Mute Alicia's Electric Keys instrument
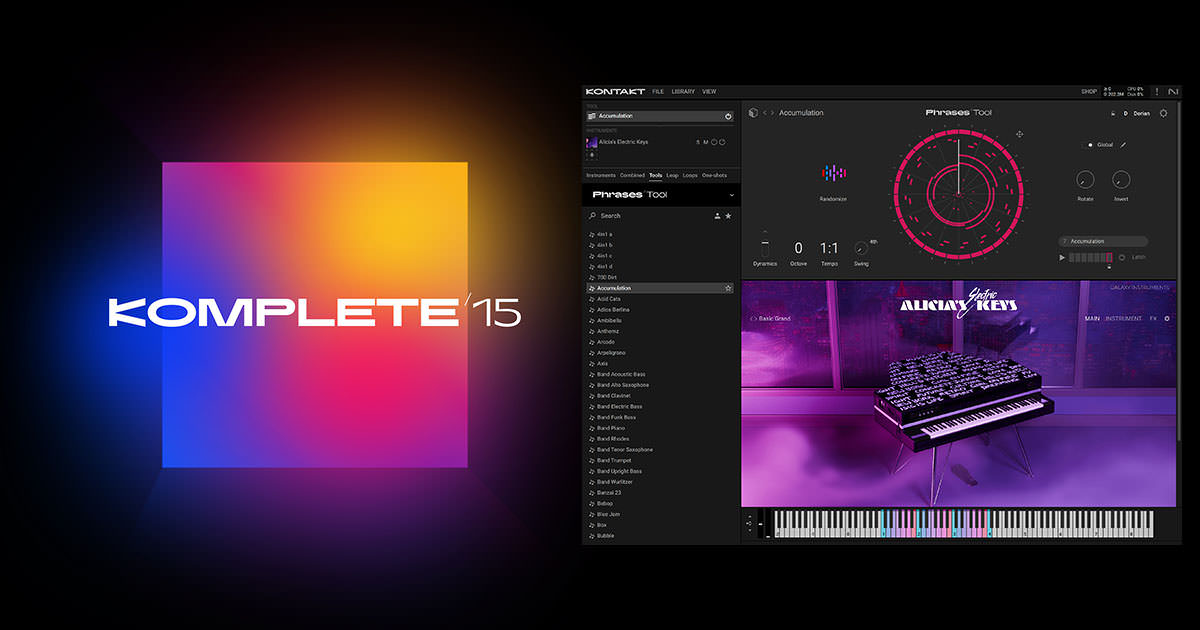The image size is (1200, 630). click(705, 142)
